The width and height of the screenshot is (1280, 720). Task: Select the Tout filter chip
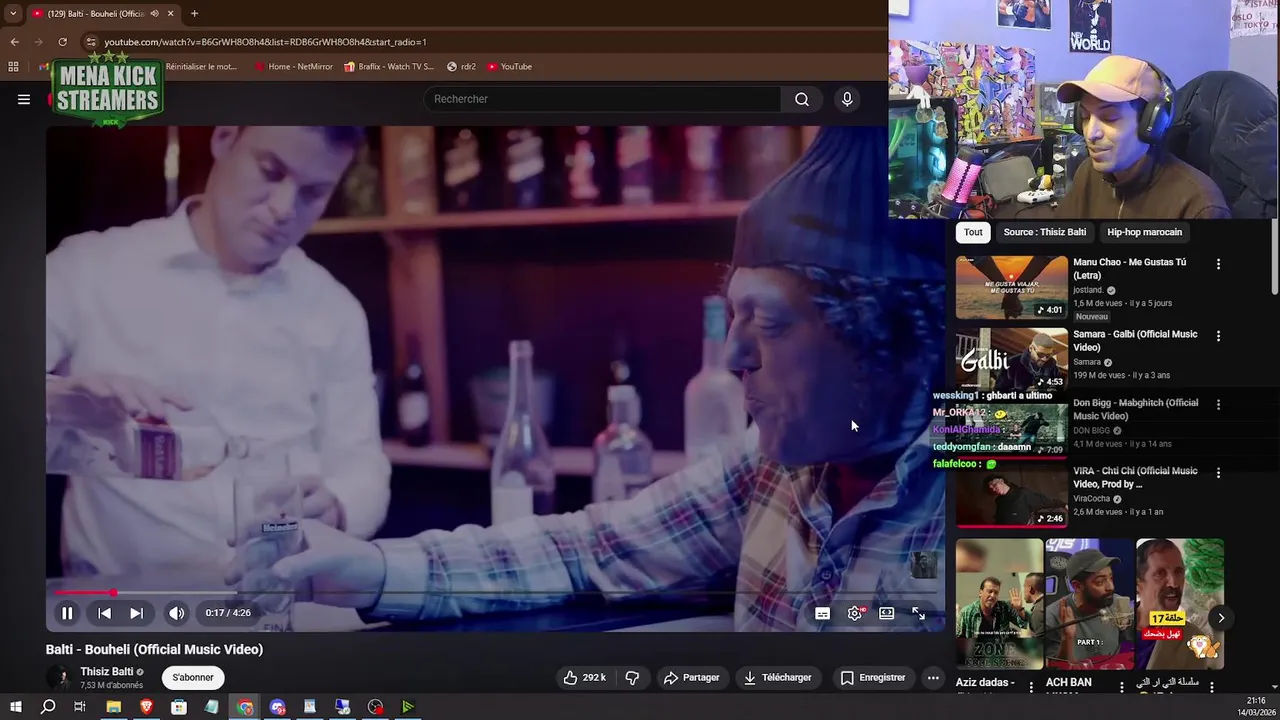(x=973, y=232)
